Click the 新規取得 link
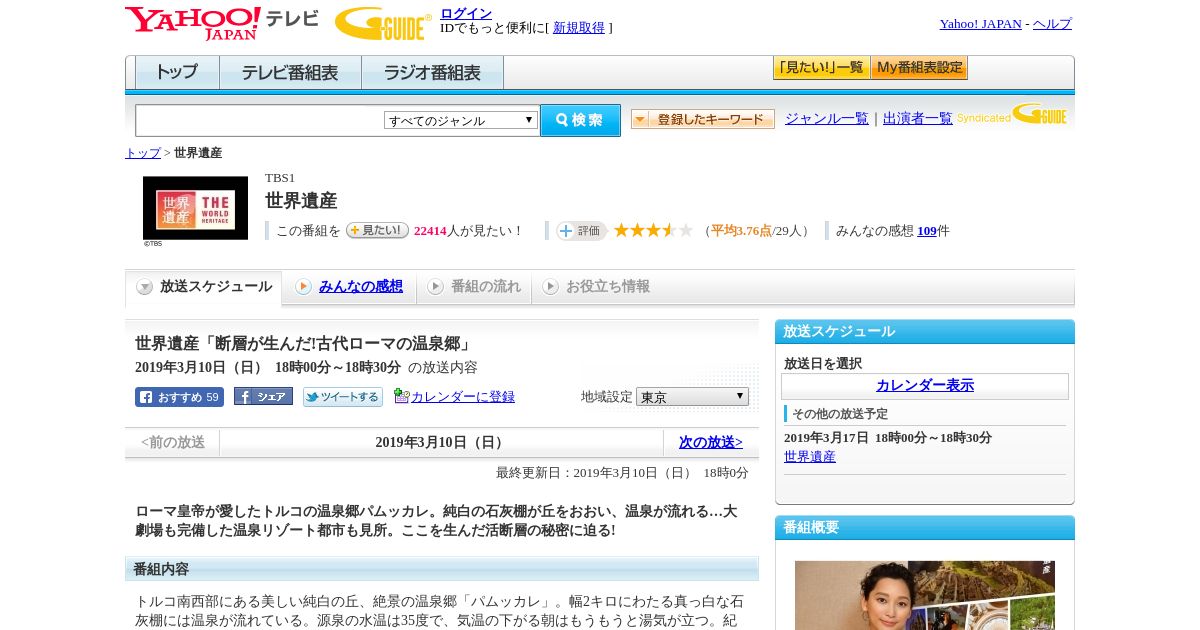 [x=579, y=28]
